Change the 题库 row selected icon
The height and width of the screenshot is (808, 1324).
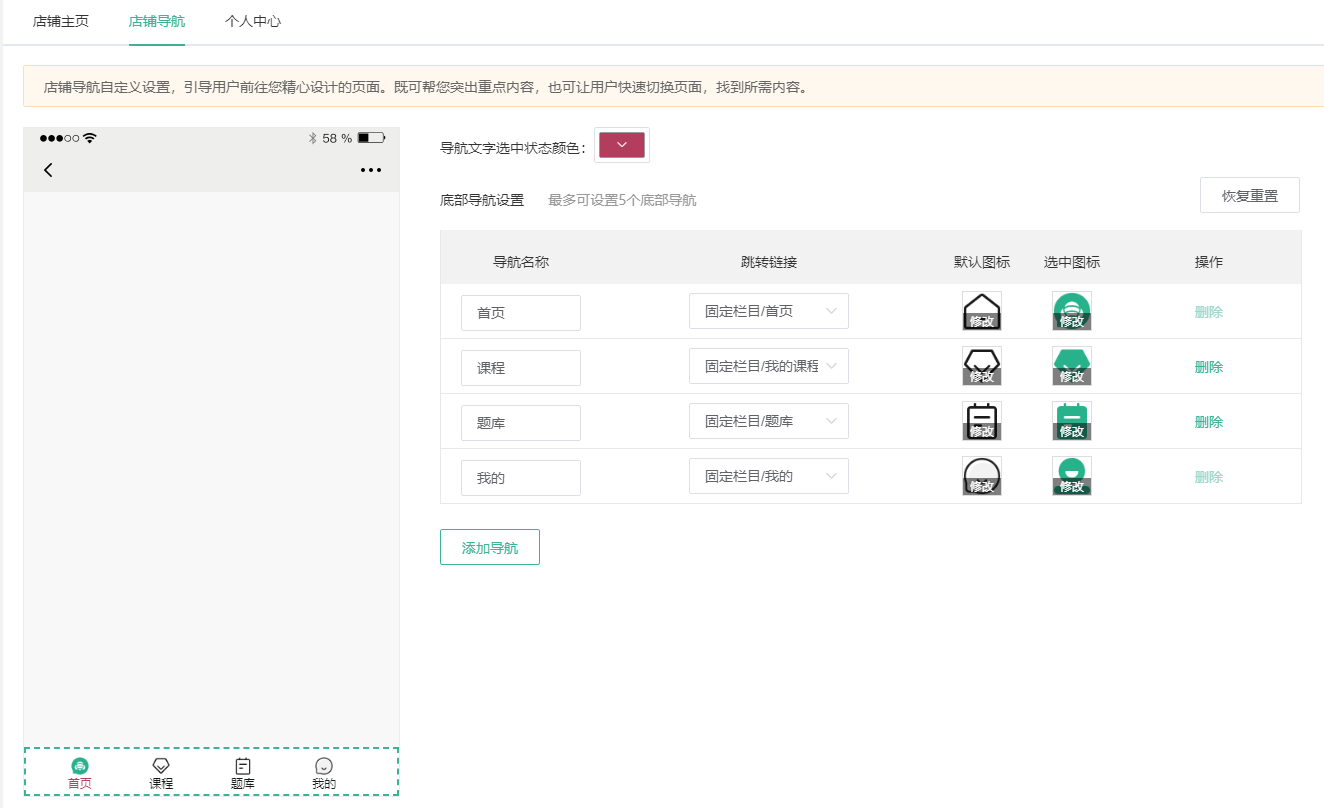coord(1071,421)
